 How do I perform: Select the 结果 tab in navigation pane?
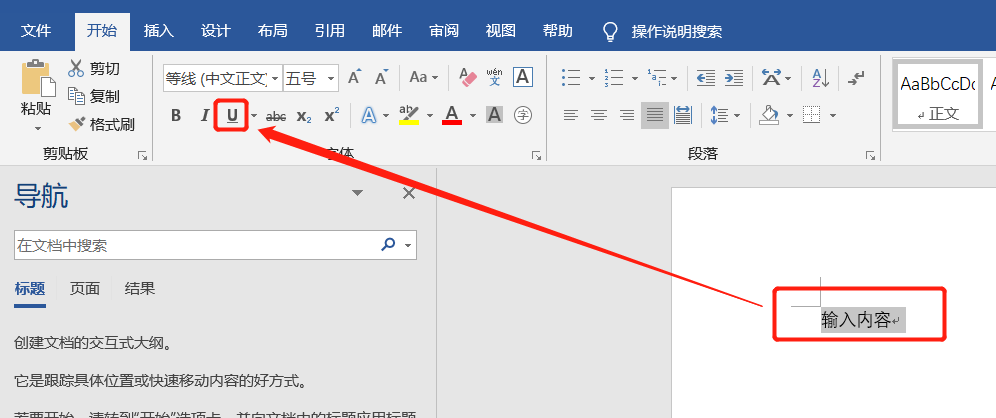(x=140, y=289)
